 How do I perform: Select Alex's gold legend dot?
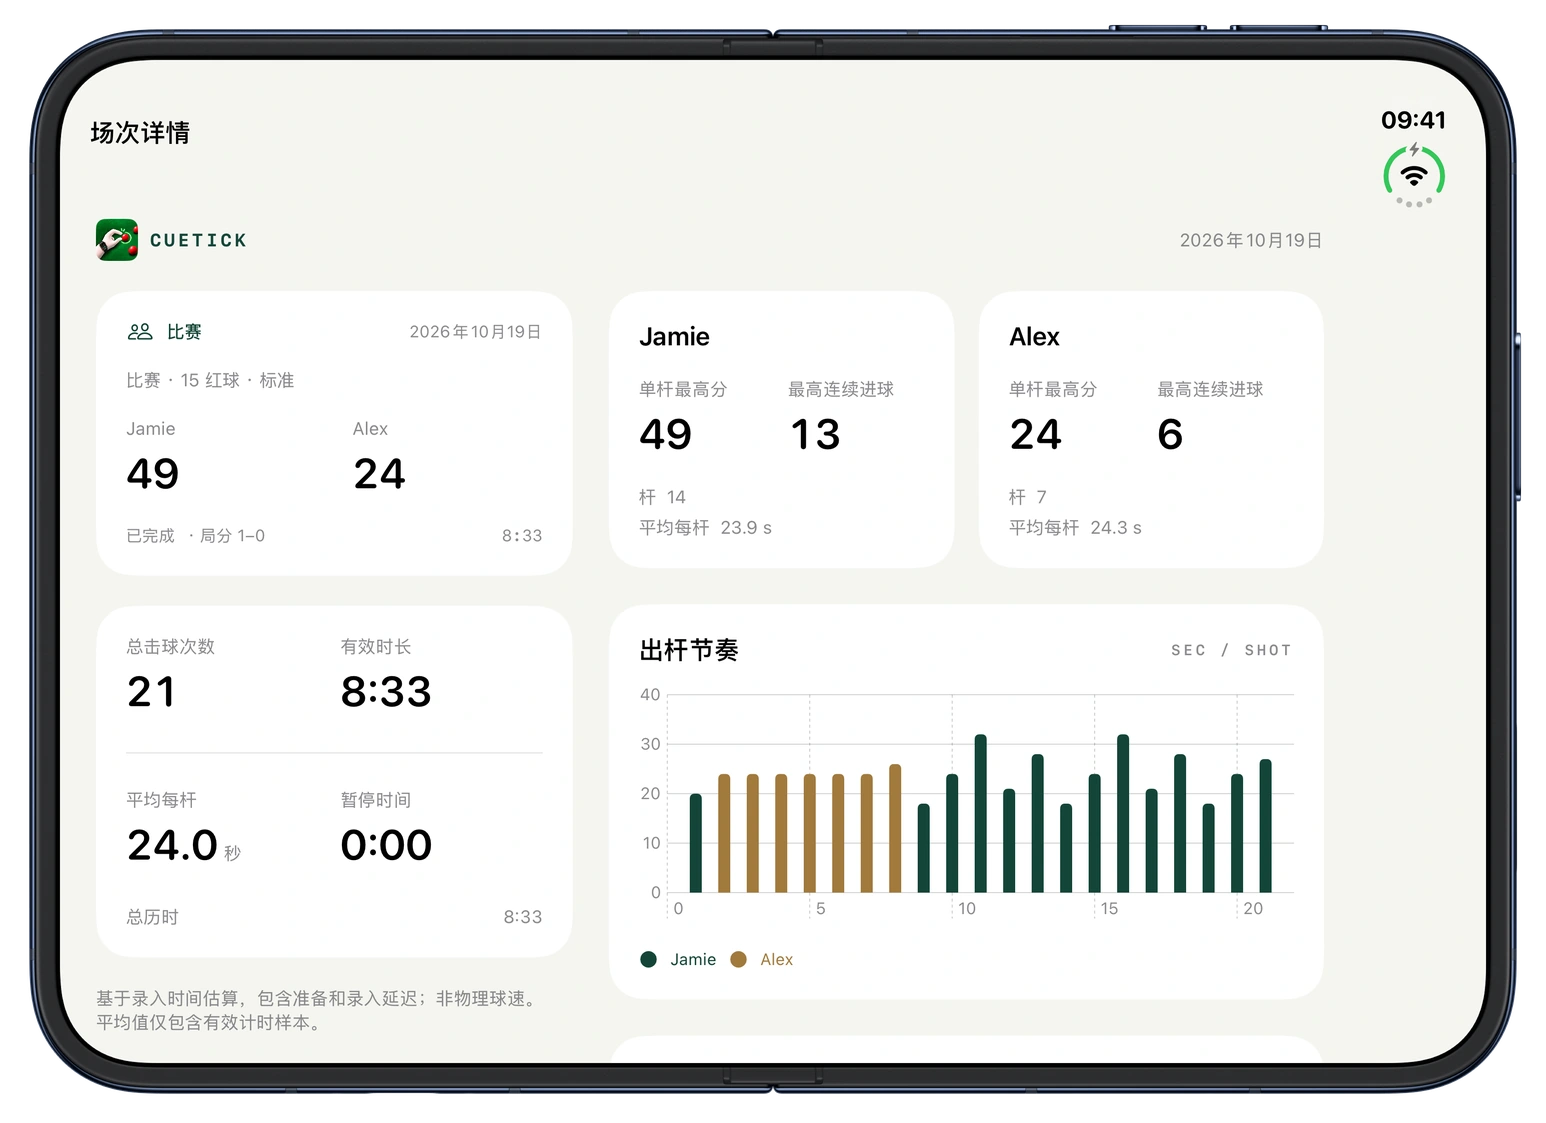pos(739,960)
